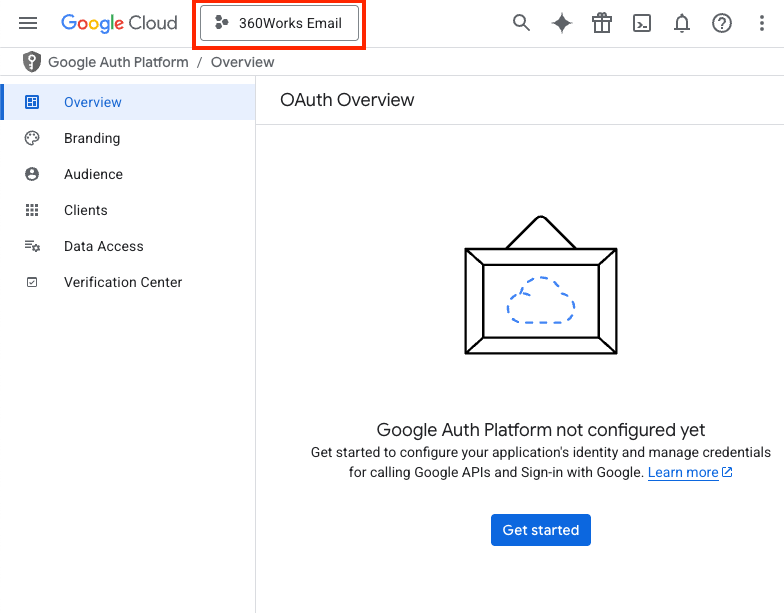784x613 pixels.
Task: Open Gemini AI sparkle assistant
Action: point(562,23)
